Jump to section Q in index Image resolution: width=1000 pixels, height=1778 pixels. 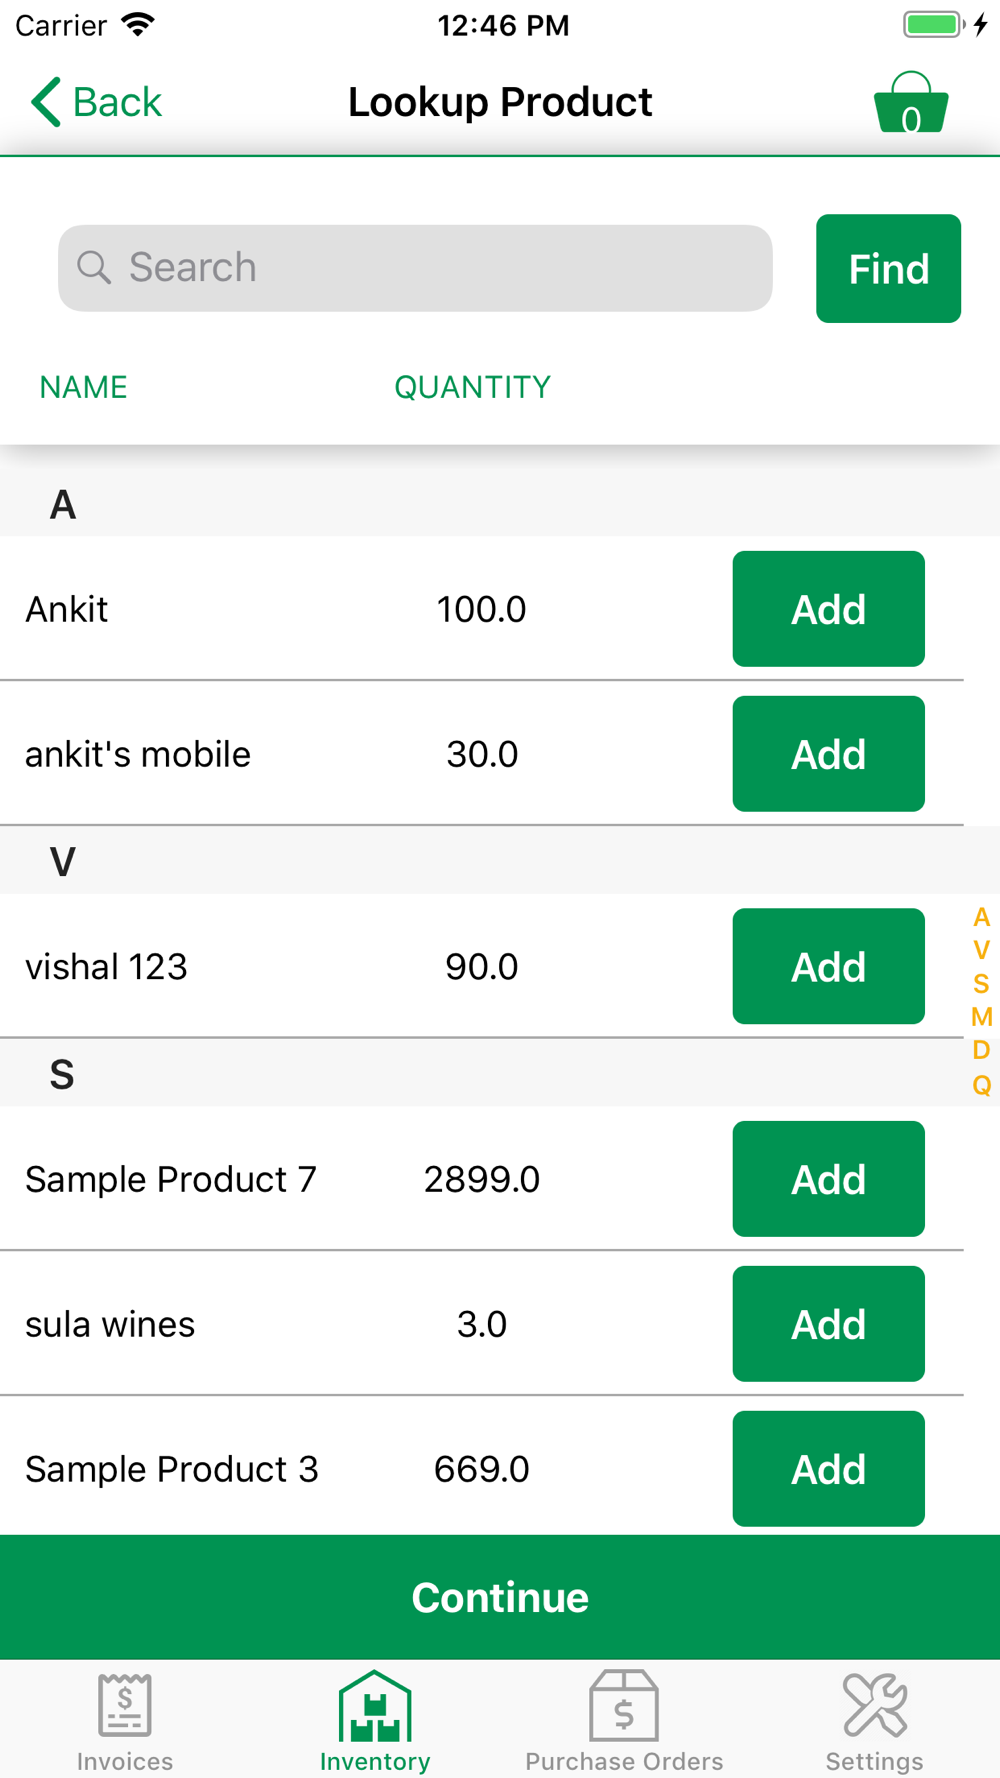(981, 1085)
